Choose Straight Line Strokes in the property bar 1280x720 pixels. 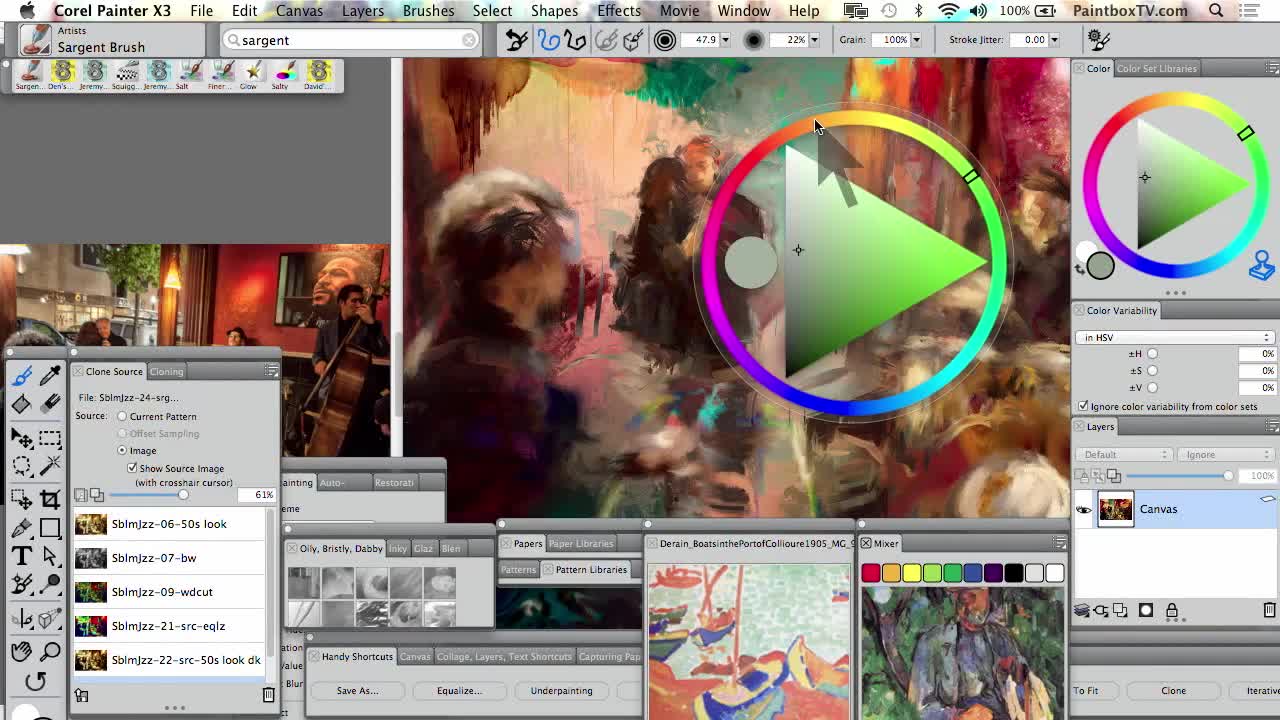tap(576, 40)
